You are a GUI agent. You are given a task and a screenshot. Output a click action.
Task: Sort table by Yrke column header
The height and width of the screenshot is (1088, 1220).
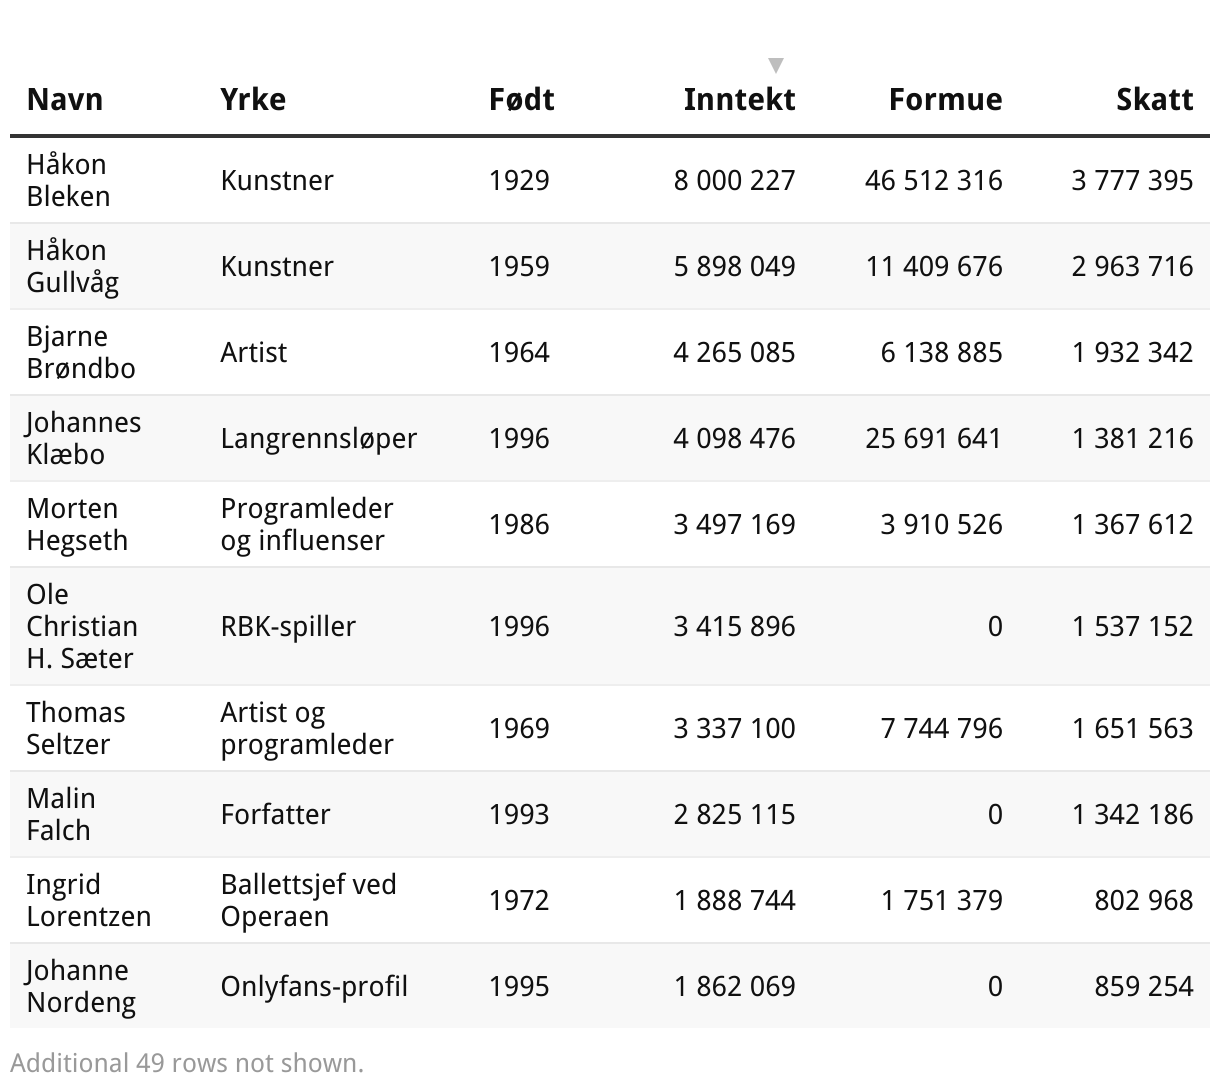coord(253,99)
